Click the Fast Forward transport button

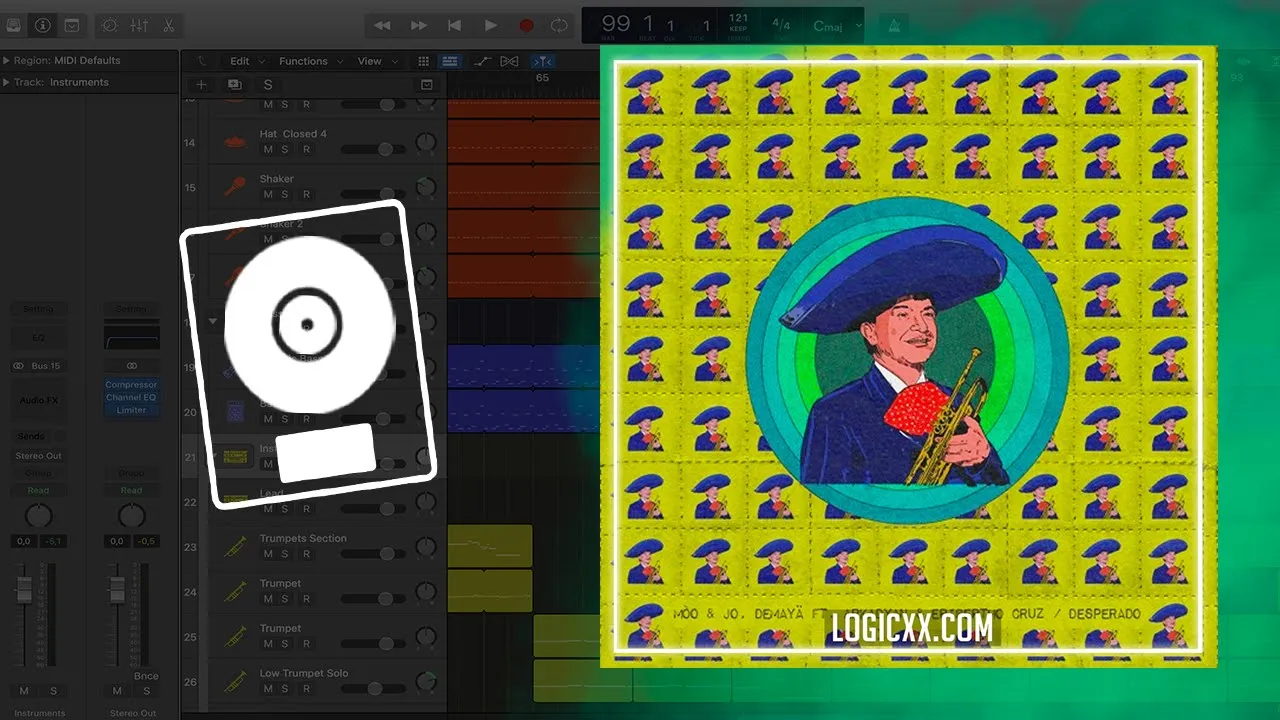pos(419,25)
